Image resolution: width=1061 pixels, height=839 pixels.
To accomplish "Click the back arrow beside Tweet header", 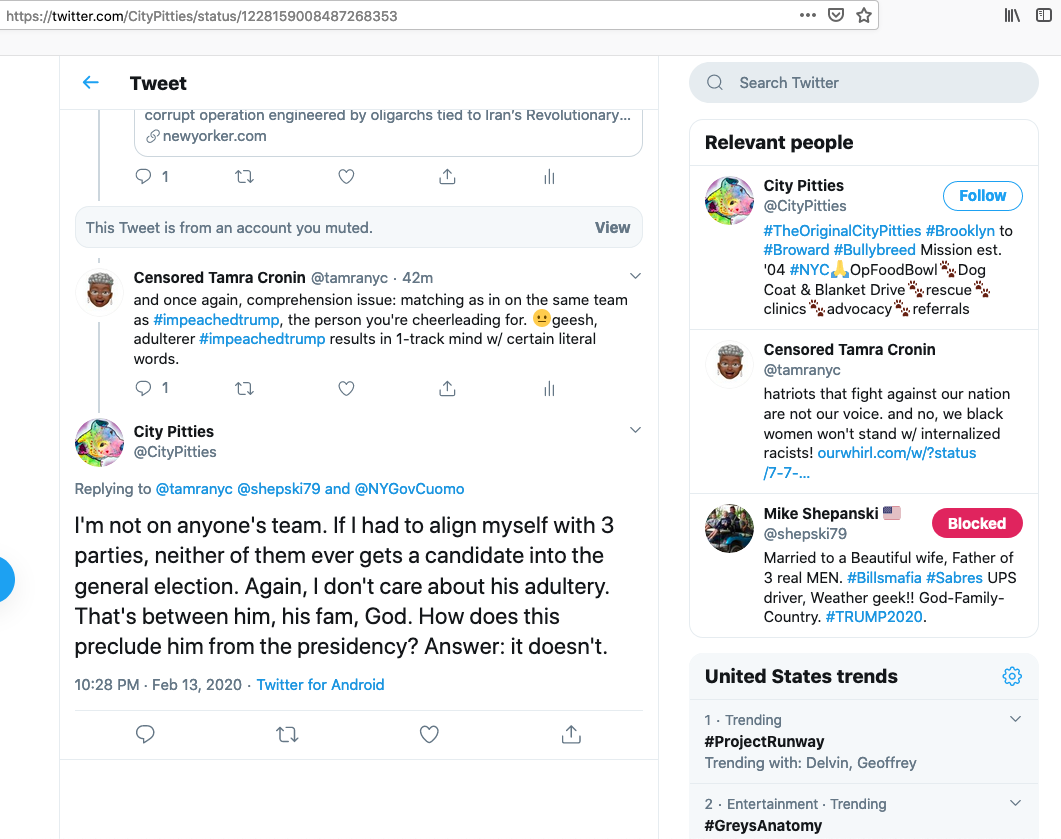I will [x=91, y=83].
